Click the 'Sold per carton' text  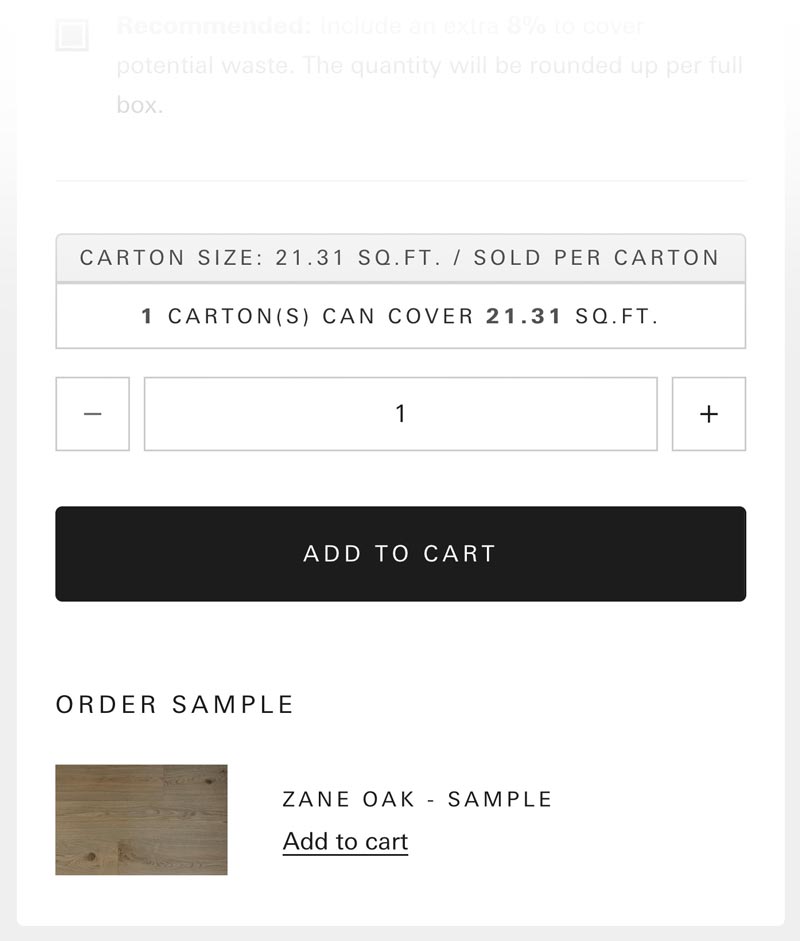pyautogui.click(x=596, y=258)
